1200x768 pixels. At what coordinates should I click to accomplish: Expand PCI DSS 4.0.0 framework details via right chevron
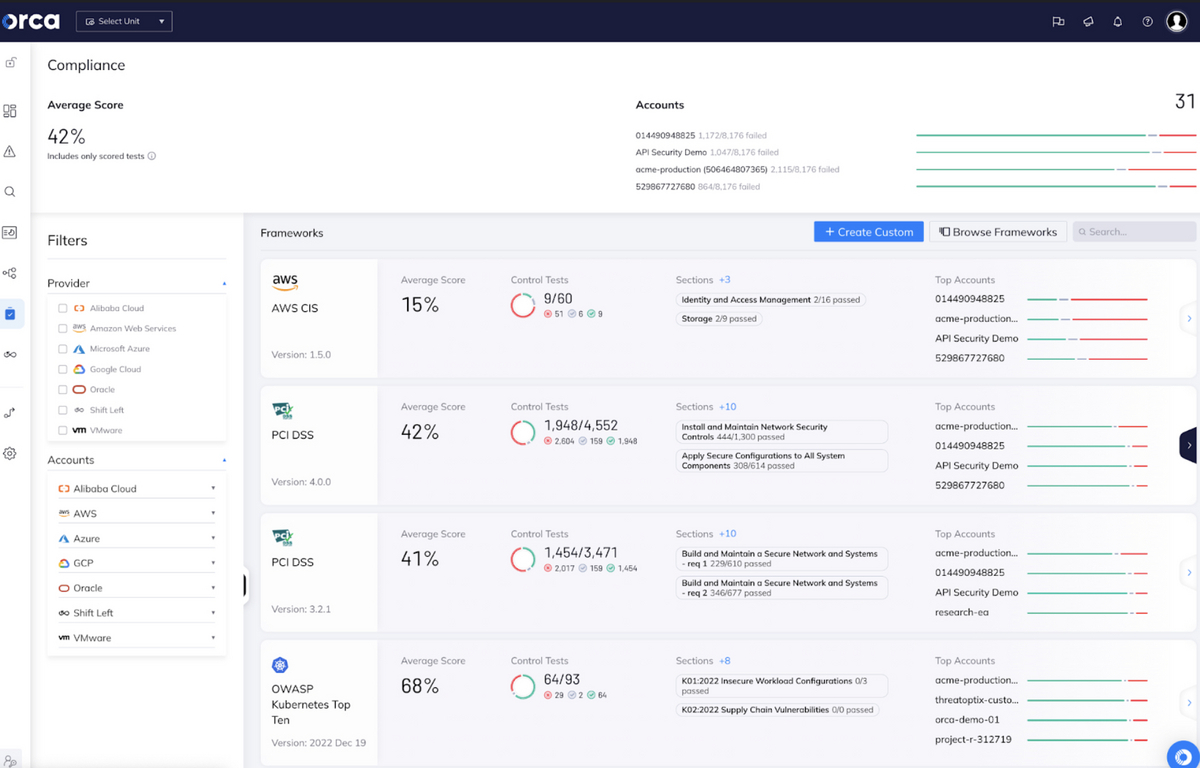pyautogui.click(x=1188, y=445)
